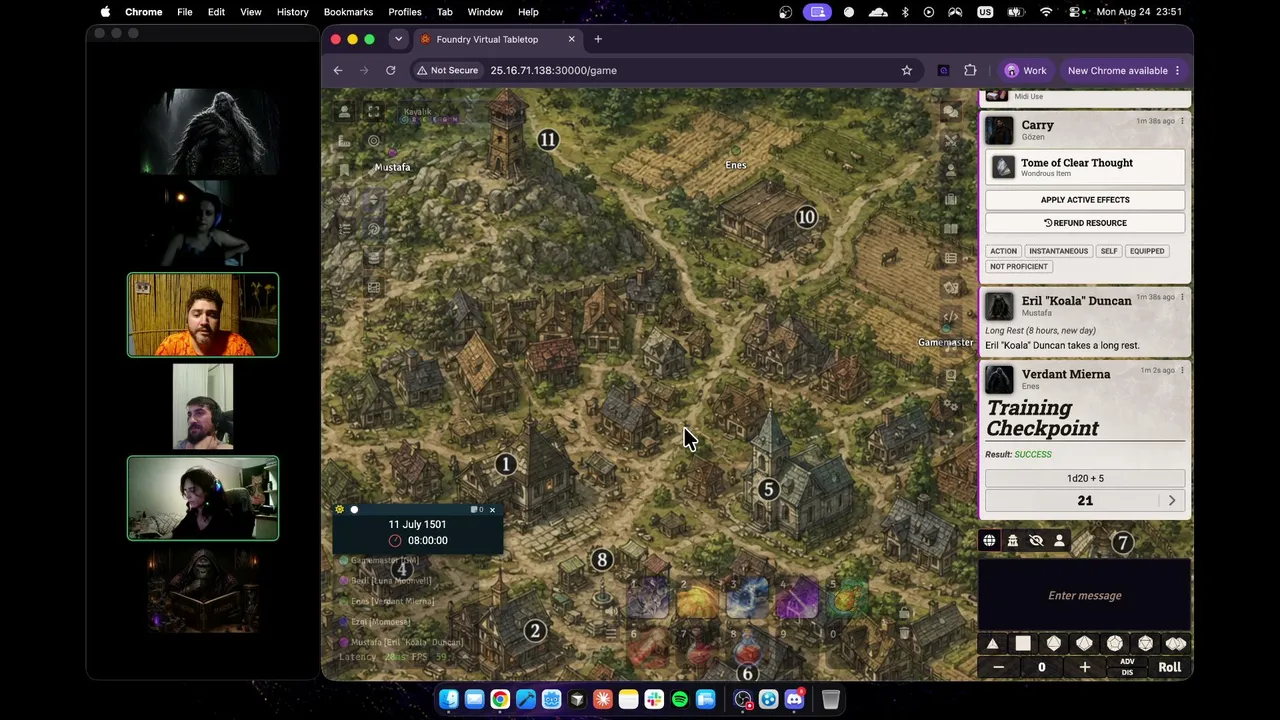Open Verdant Mierna message options menu
The image size is (1280, 720).
1182,370
